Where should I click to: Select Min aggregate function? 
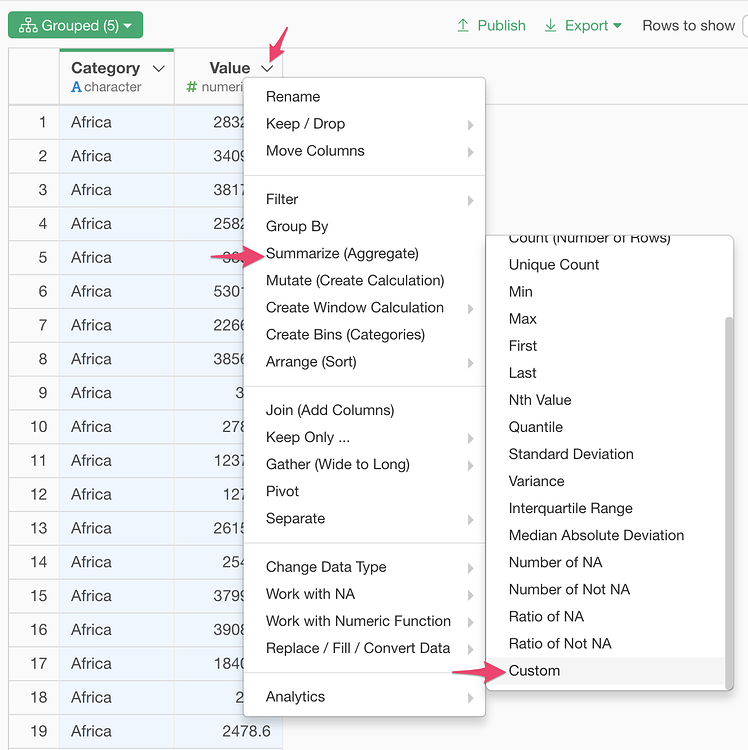coord(605,292)
